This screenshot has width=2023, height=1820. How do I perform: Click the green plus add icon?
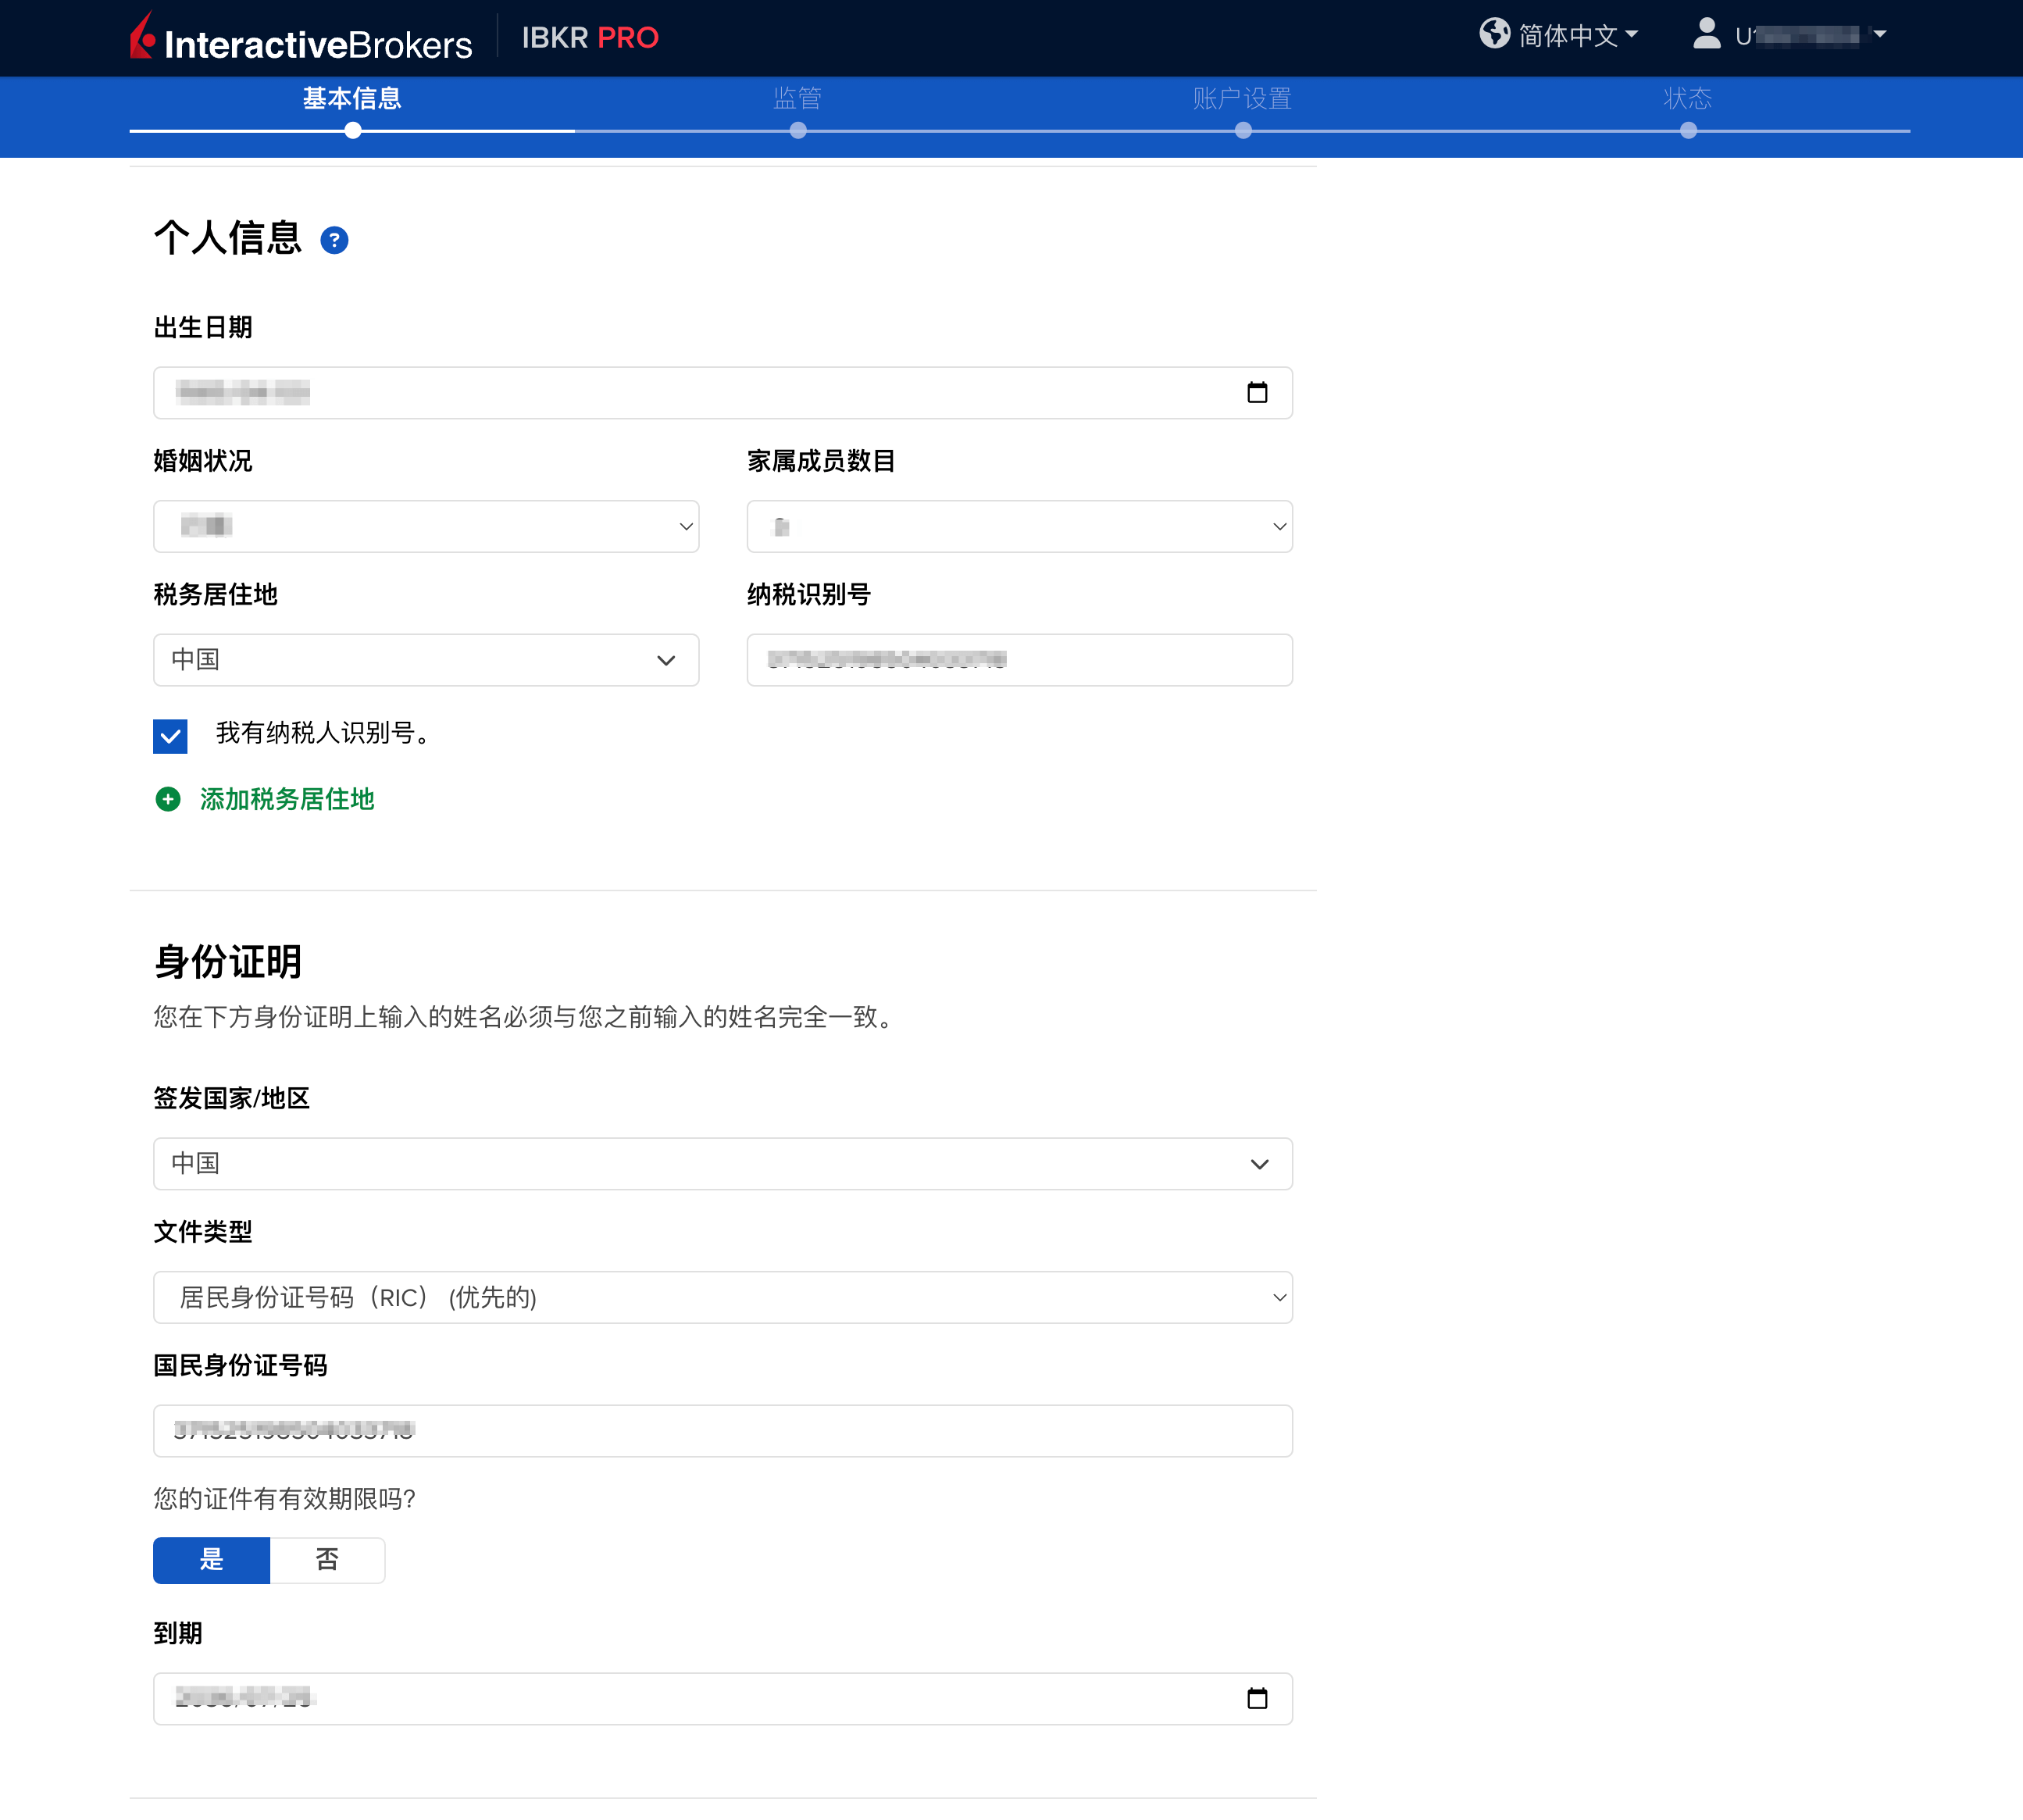point(168,799)
